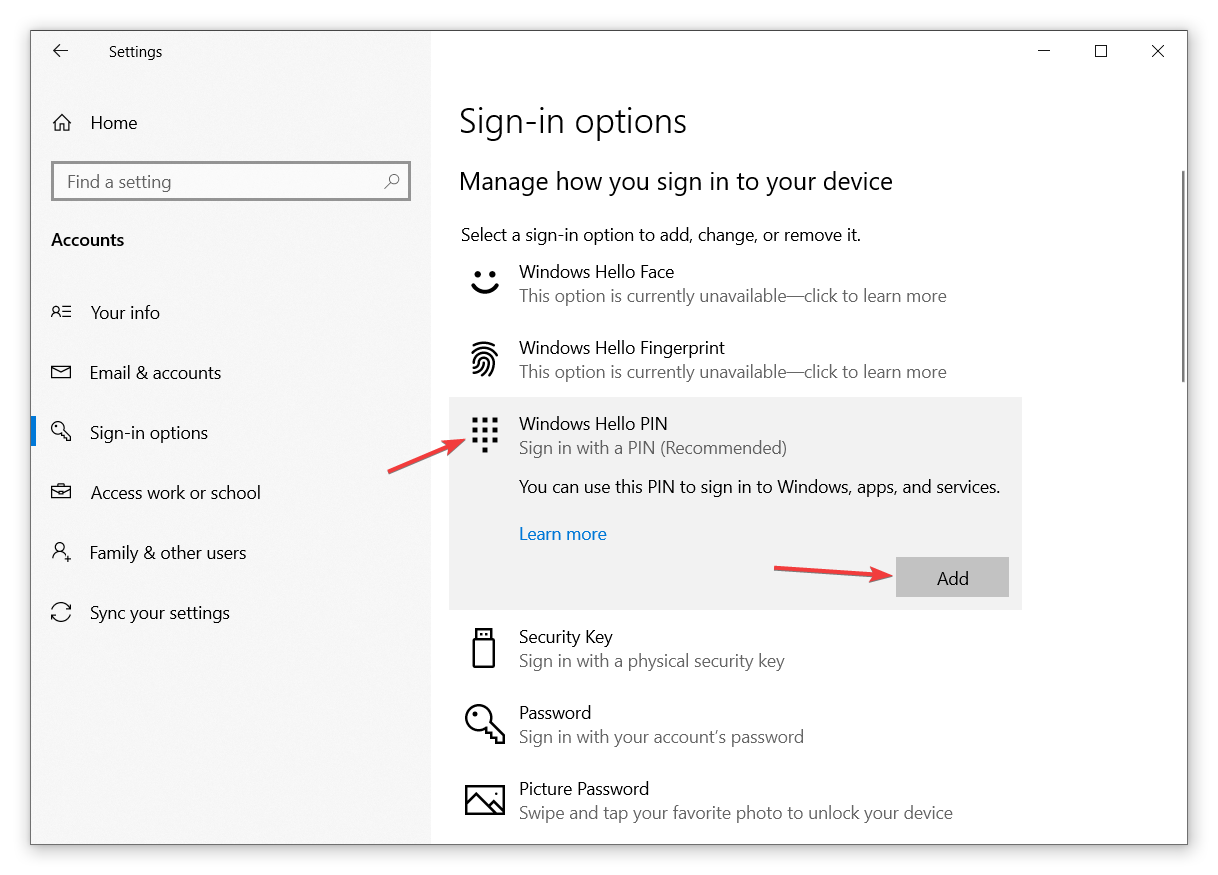This screenshot has height=875, width=1218.
Task: Click the Home house icon
Action: pos(62,123)
